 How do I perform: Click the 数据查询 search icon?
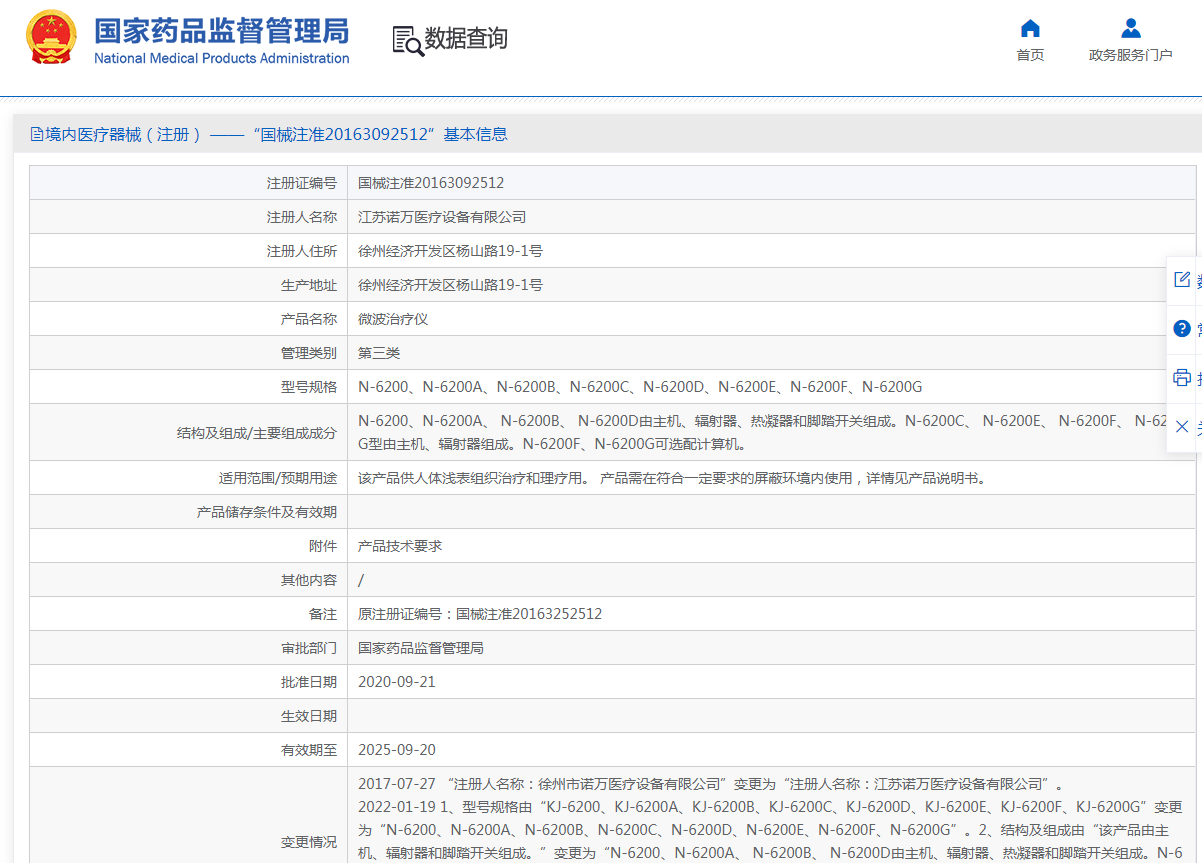(x=408, y=40)
